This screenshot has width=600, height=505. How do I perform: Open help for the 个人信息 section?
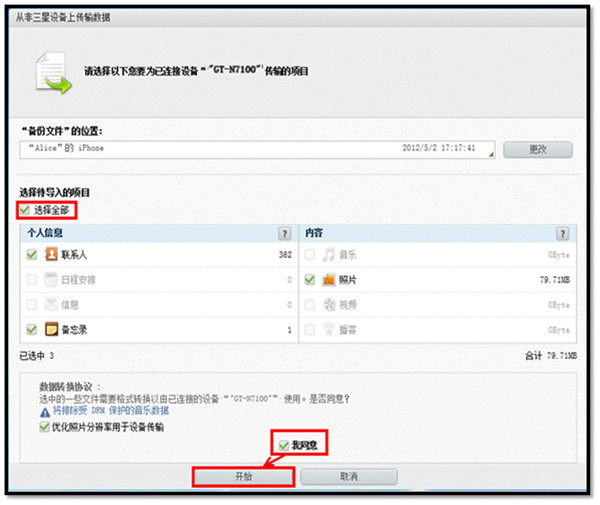(x=284, y=233)
